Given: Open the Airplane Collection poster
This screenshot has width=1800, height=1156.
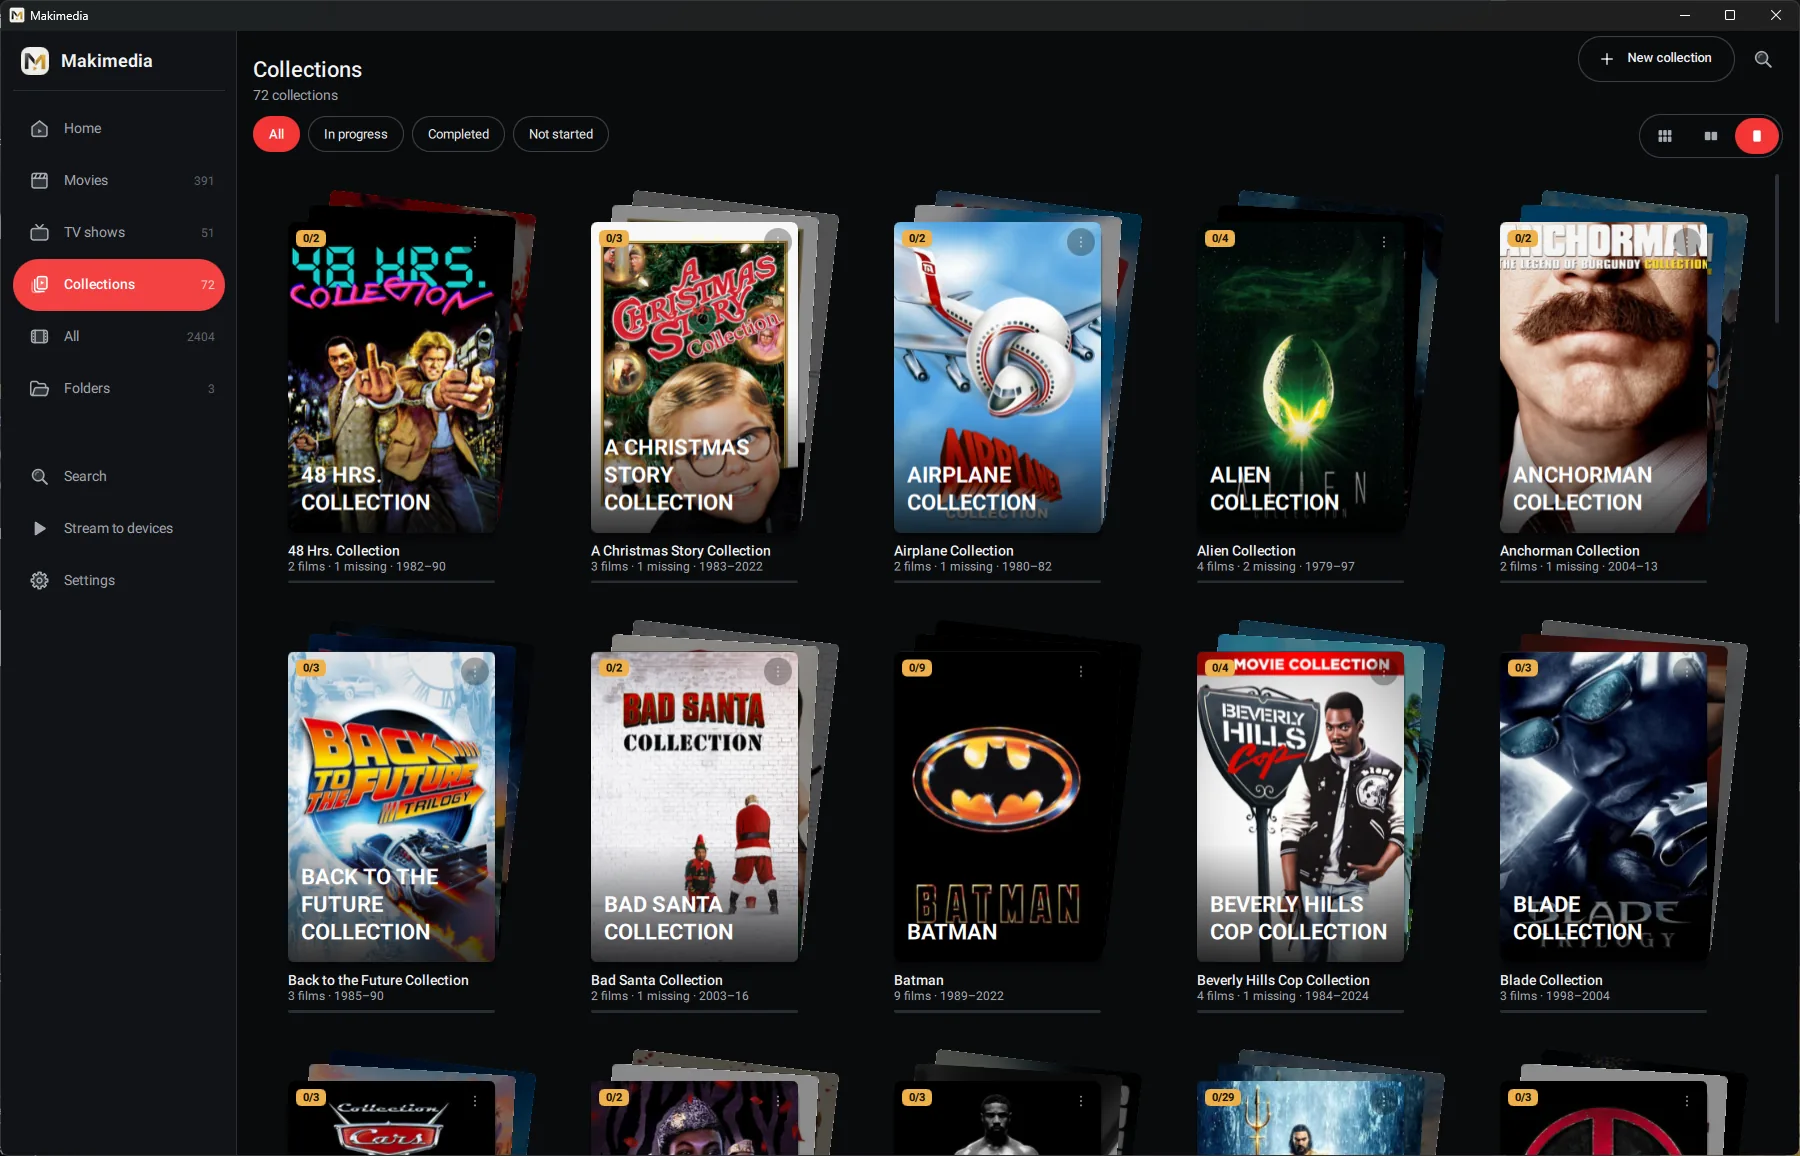Looking at the screenshot, I should coord(997,378).
